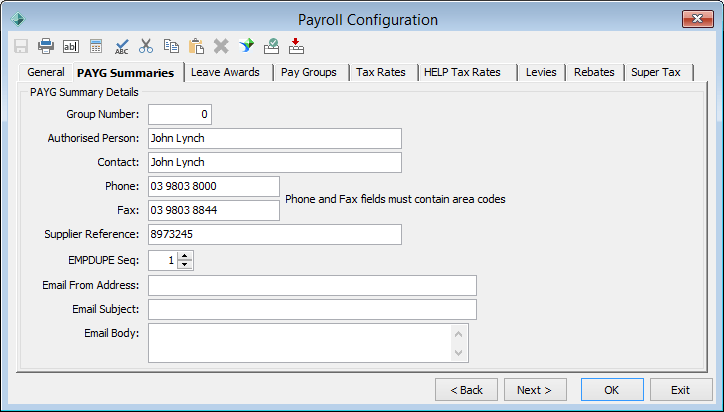
Task: Click Email Body scrollbar up arrow
Action: [x=459, y=334]
